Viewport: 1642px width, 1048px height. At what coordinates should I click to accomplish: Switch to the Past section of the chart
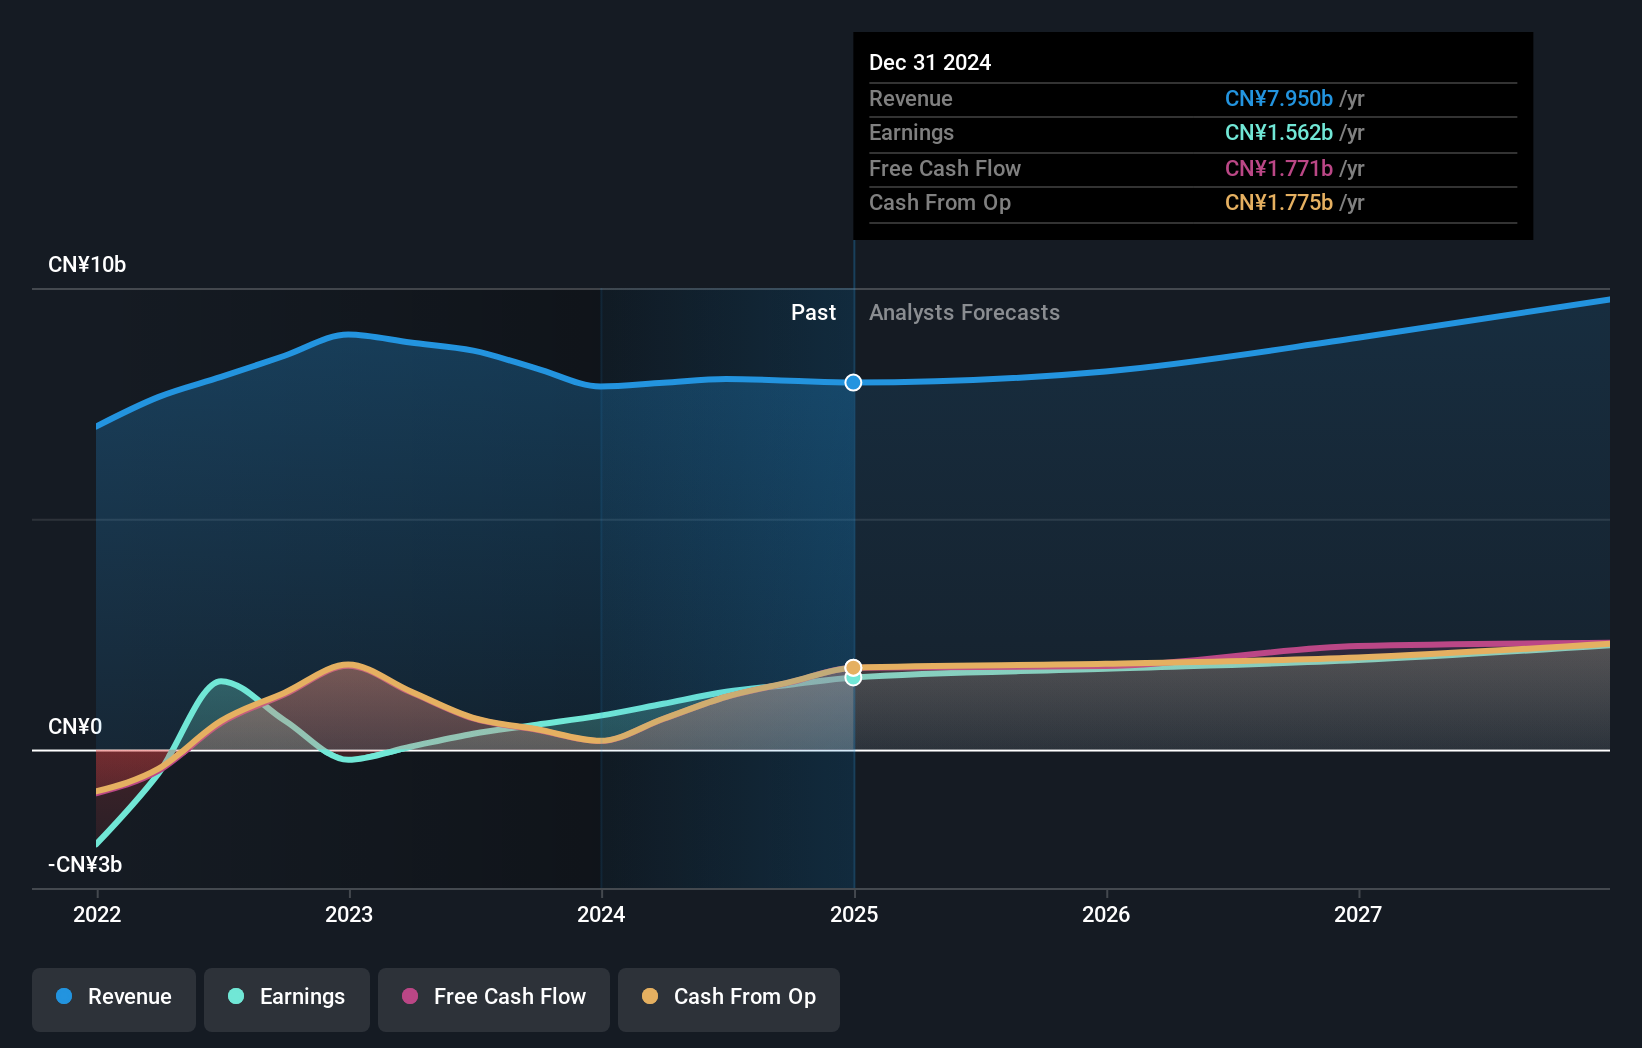click(813, 312)
